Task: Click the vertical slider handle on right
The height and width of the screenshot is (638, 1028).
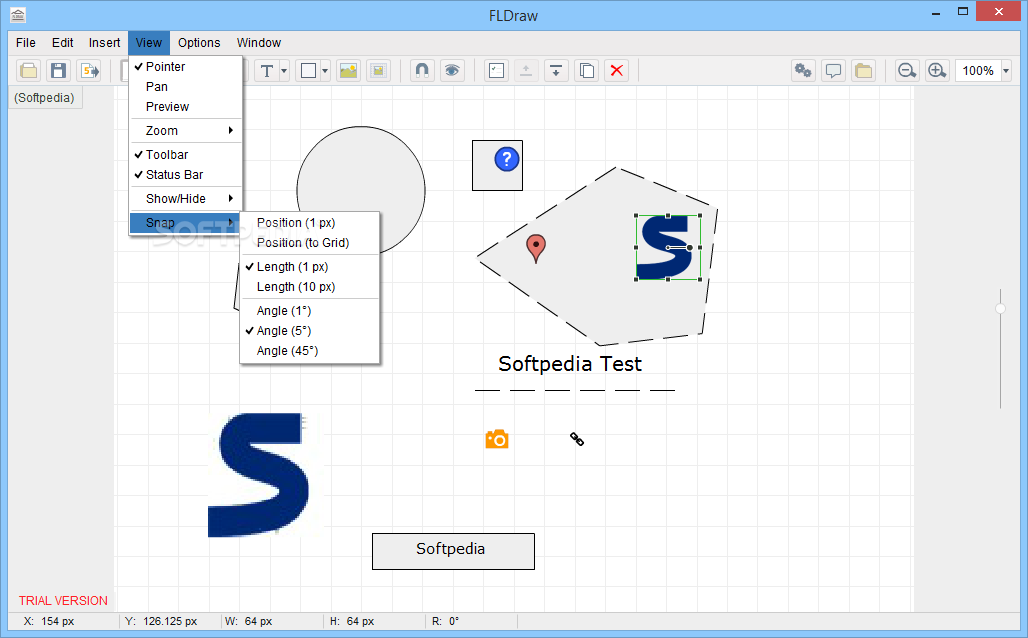Action: point(1000,308)
